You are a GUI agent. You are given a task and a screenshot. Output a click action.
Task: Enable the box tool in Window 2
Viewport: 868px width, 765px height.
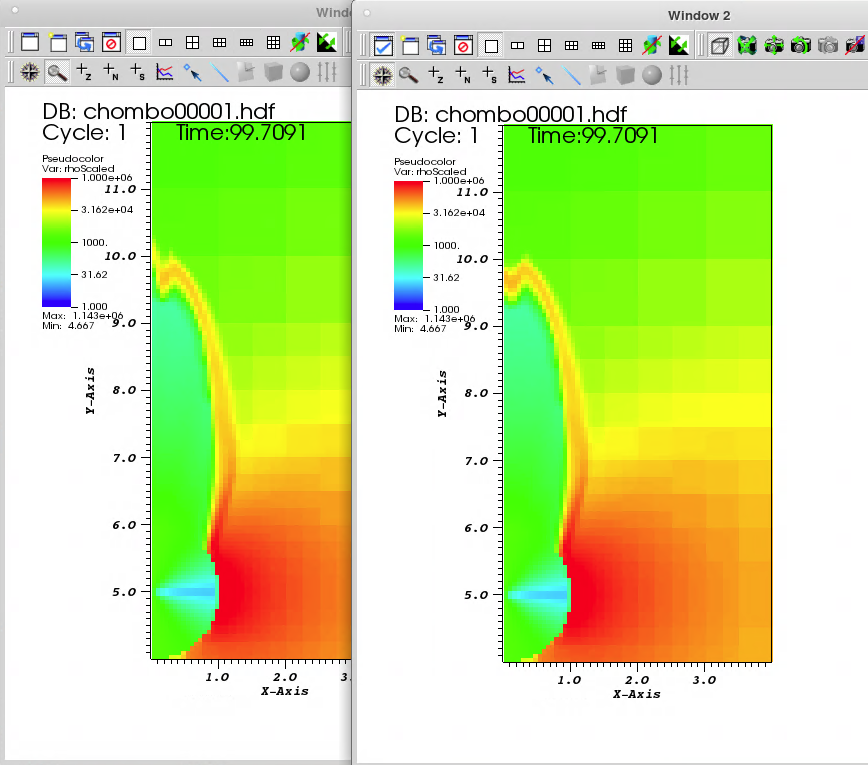click(625, 75)
